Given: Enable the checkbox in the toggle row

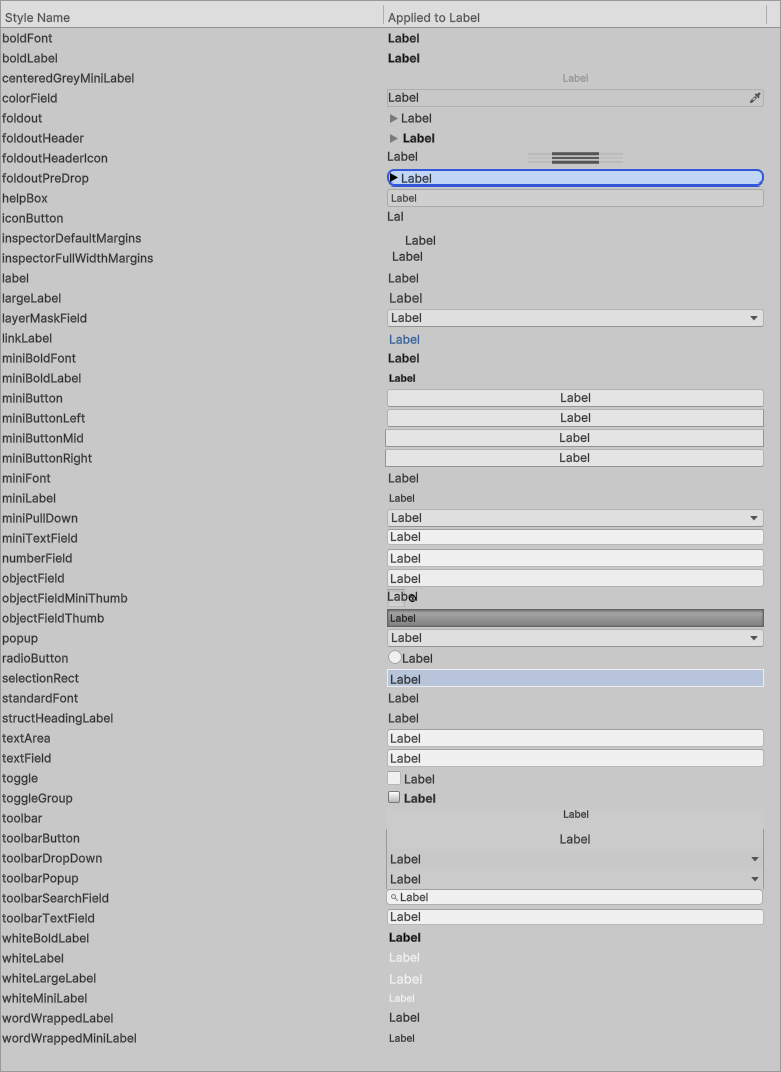Looking at the screenshot, I should coord(394,778).
